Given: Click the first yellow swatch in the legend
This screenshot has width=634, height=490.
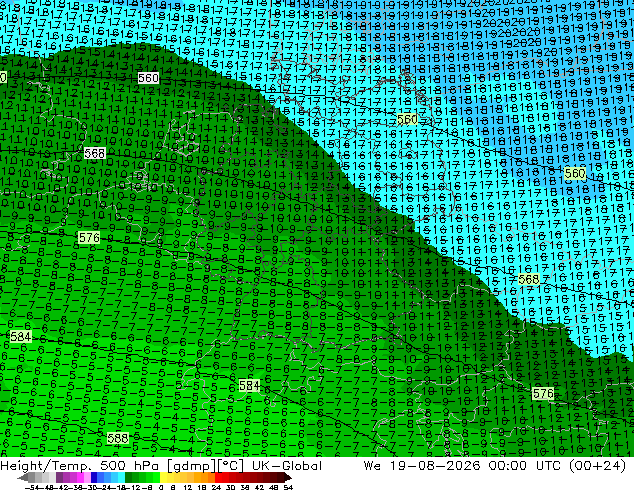Looking at the screenshot, I should point(163,478).
